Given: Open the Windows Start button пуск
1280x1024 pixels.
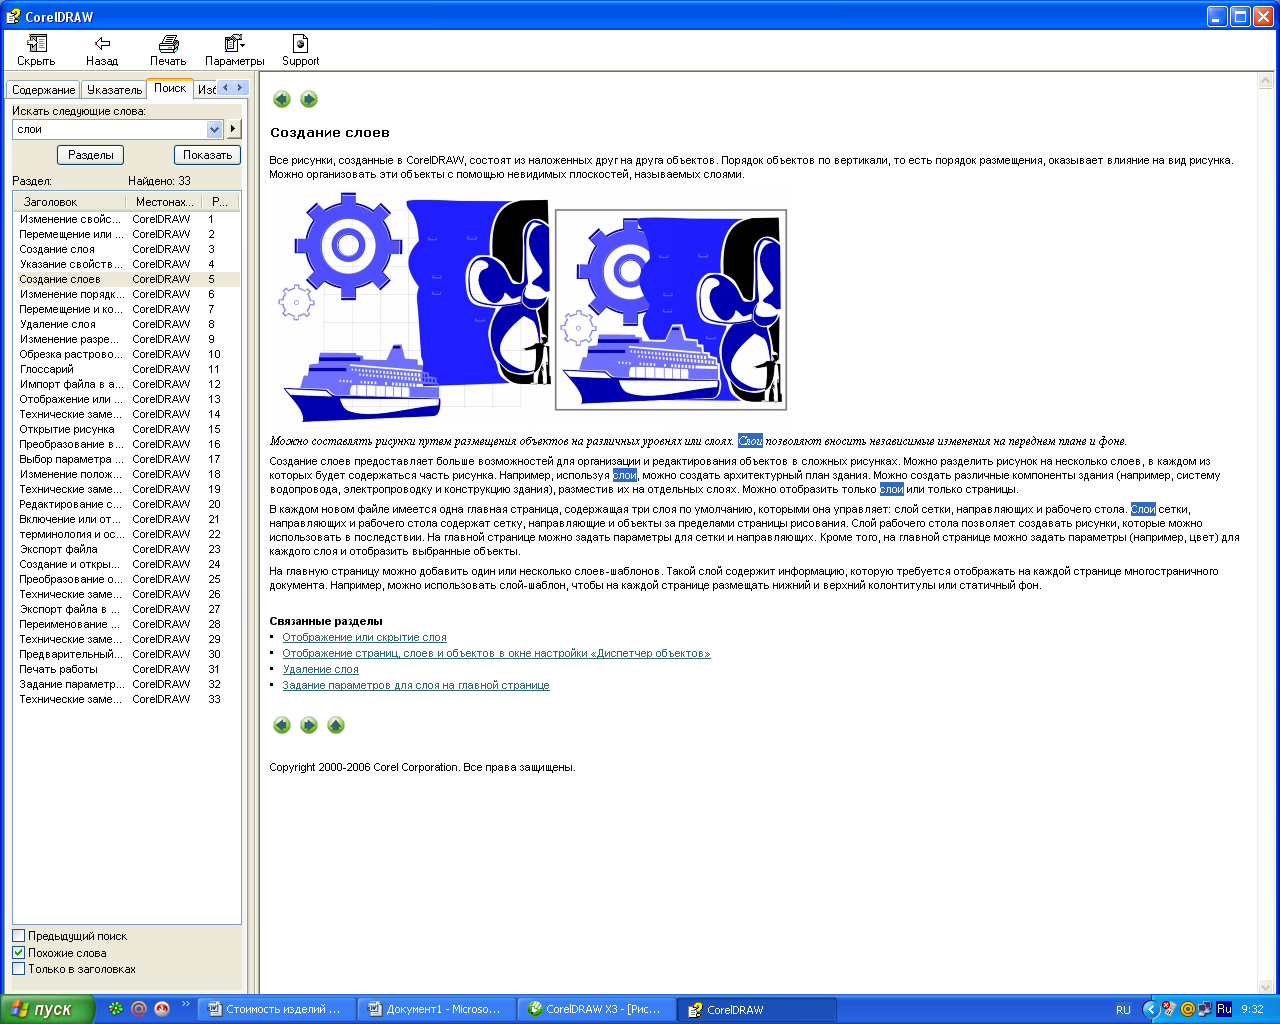Looking at the screenshot, I should [47, 1009].
